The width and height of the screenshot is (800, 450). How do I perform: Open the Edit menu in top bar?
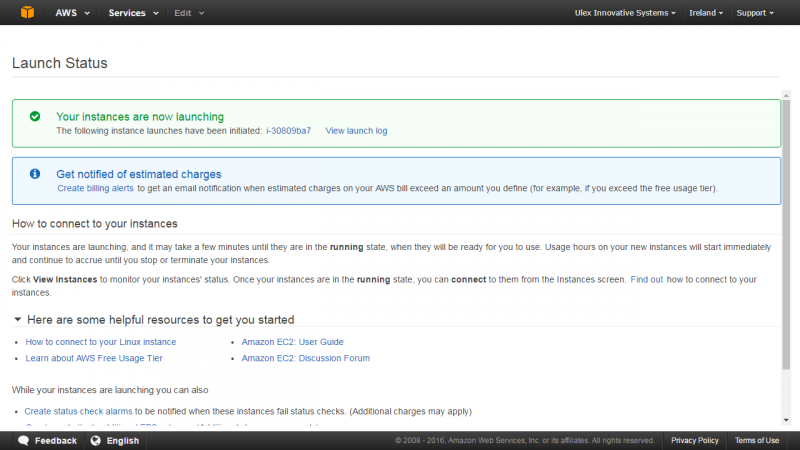[x=189, y=13]
